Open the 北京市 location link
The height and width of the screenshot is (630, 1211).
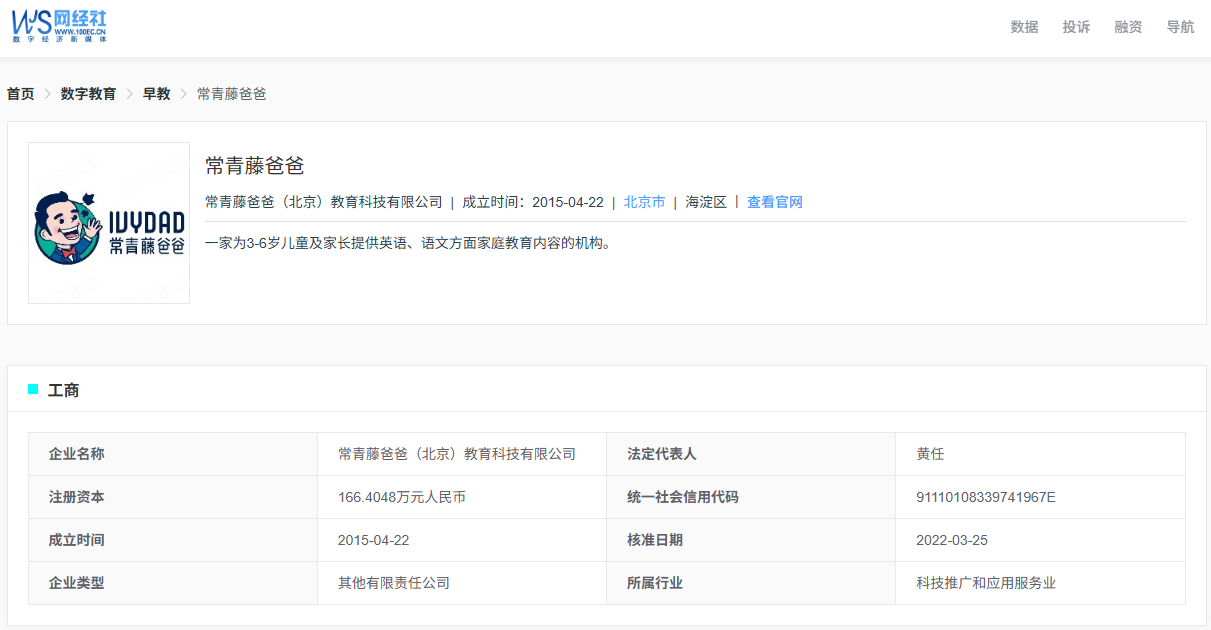coord(644,202)
